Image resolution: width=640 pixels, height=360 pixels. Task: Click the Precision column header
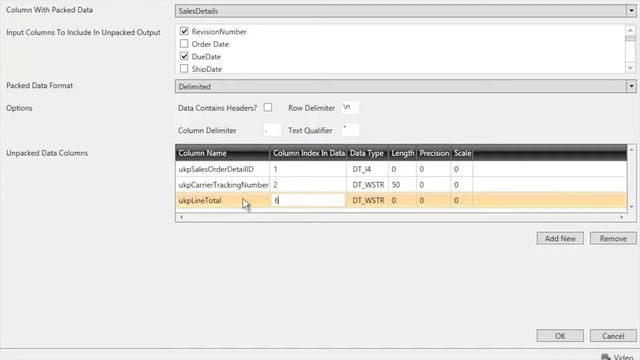click(x=434, y=153)
